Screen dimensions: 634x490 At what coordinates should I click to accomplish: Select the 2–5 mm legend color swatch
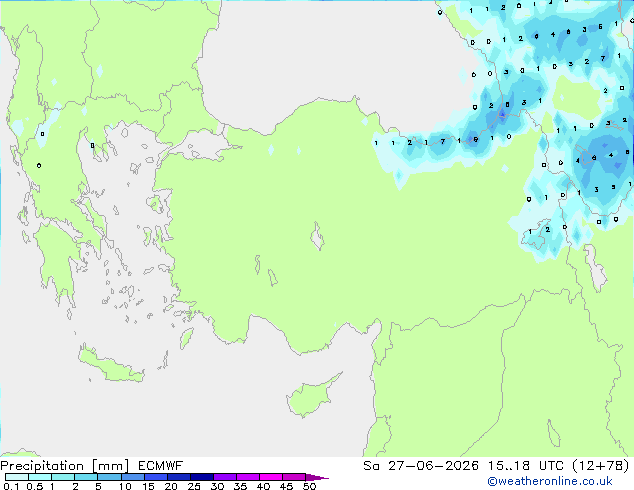pyautogui.click(x=86, y=477)
